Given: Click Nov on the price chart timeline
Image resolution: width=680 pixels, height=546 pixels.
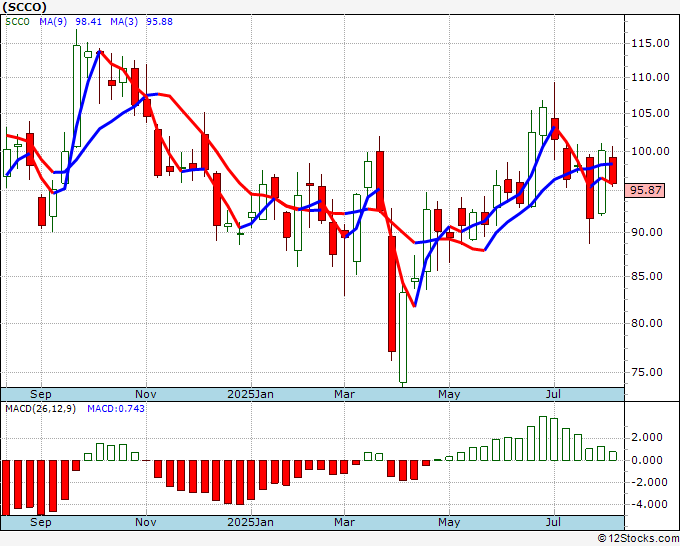Looking at the screenshot, I should pos(146,394).
